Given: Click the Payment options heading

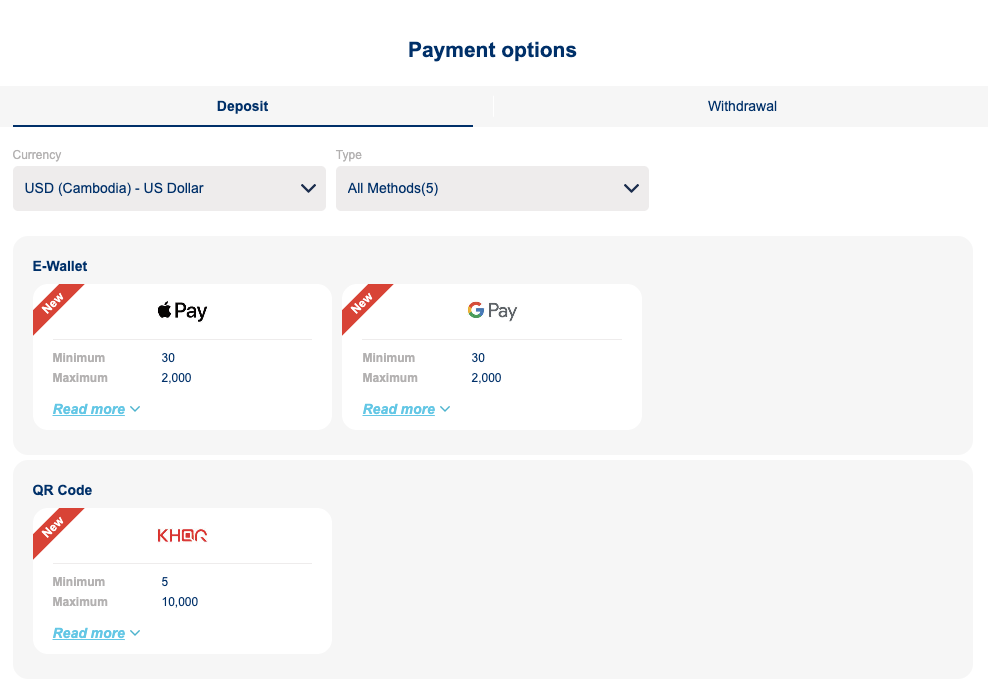Looking at the screenshot, I should (492, 50).
